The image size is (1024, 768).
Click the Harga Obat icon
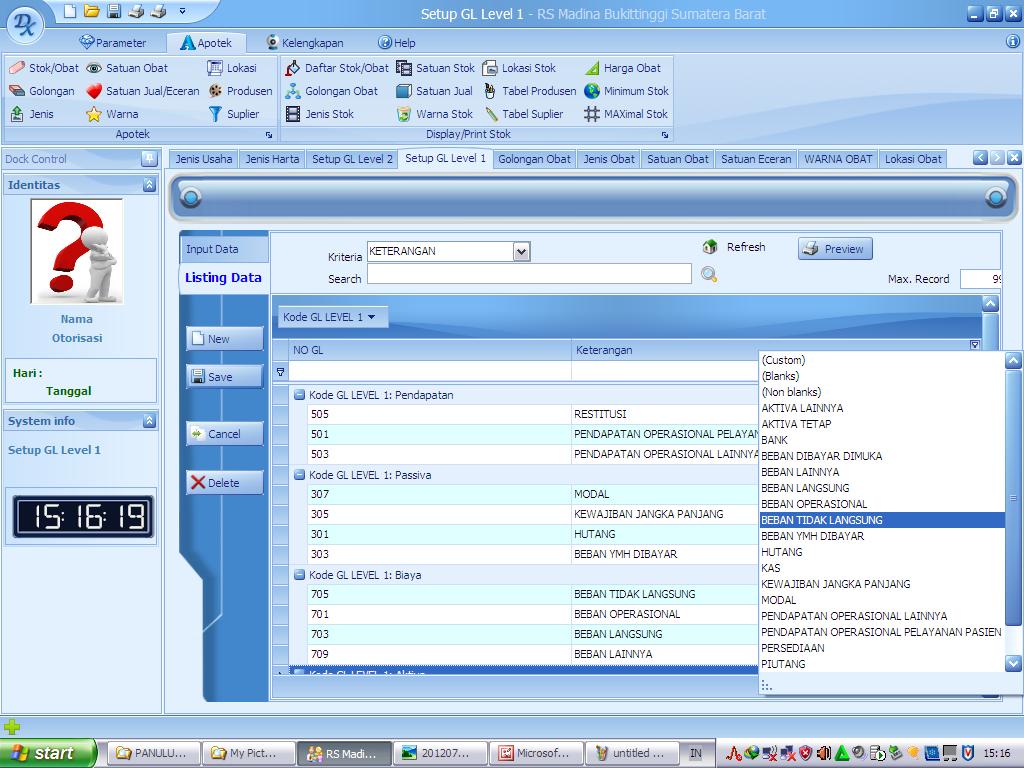coord(592,68)
